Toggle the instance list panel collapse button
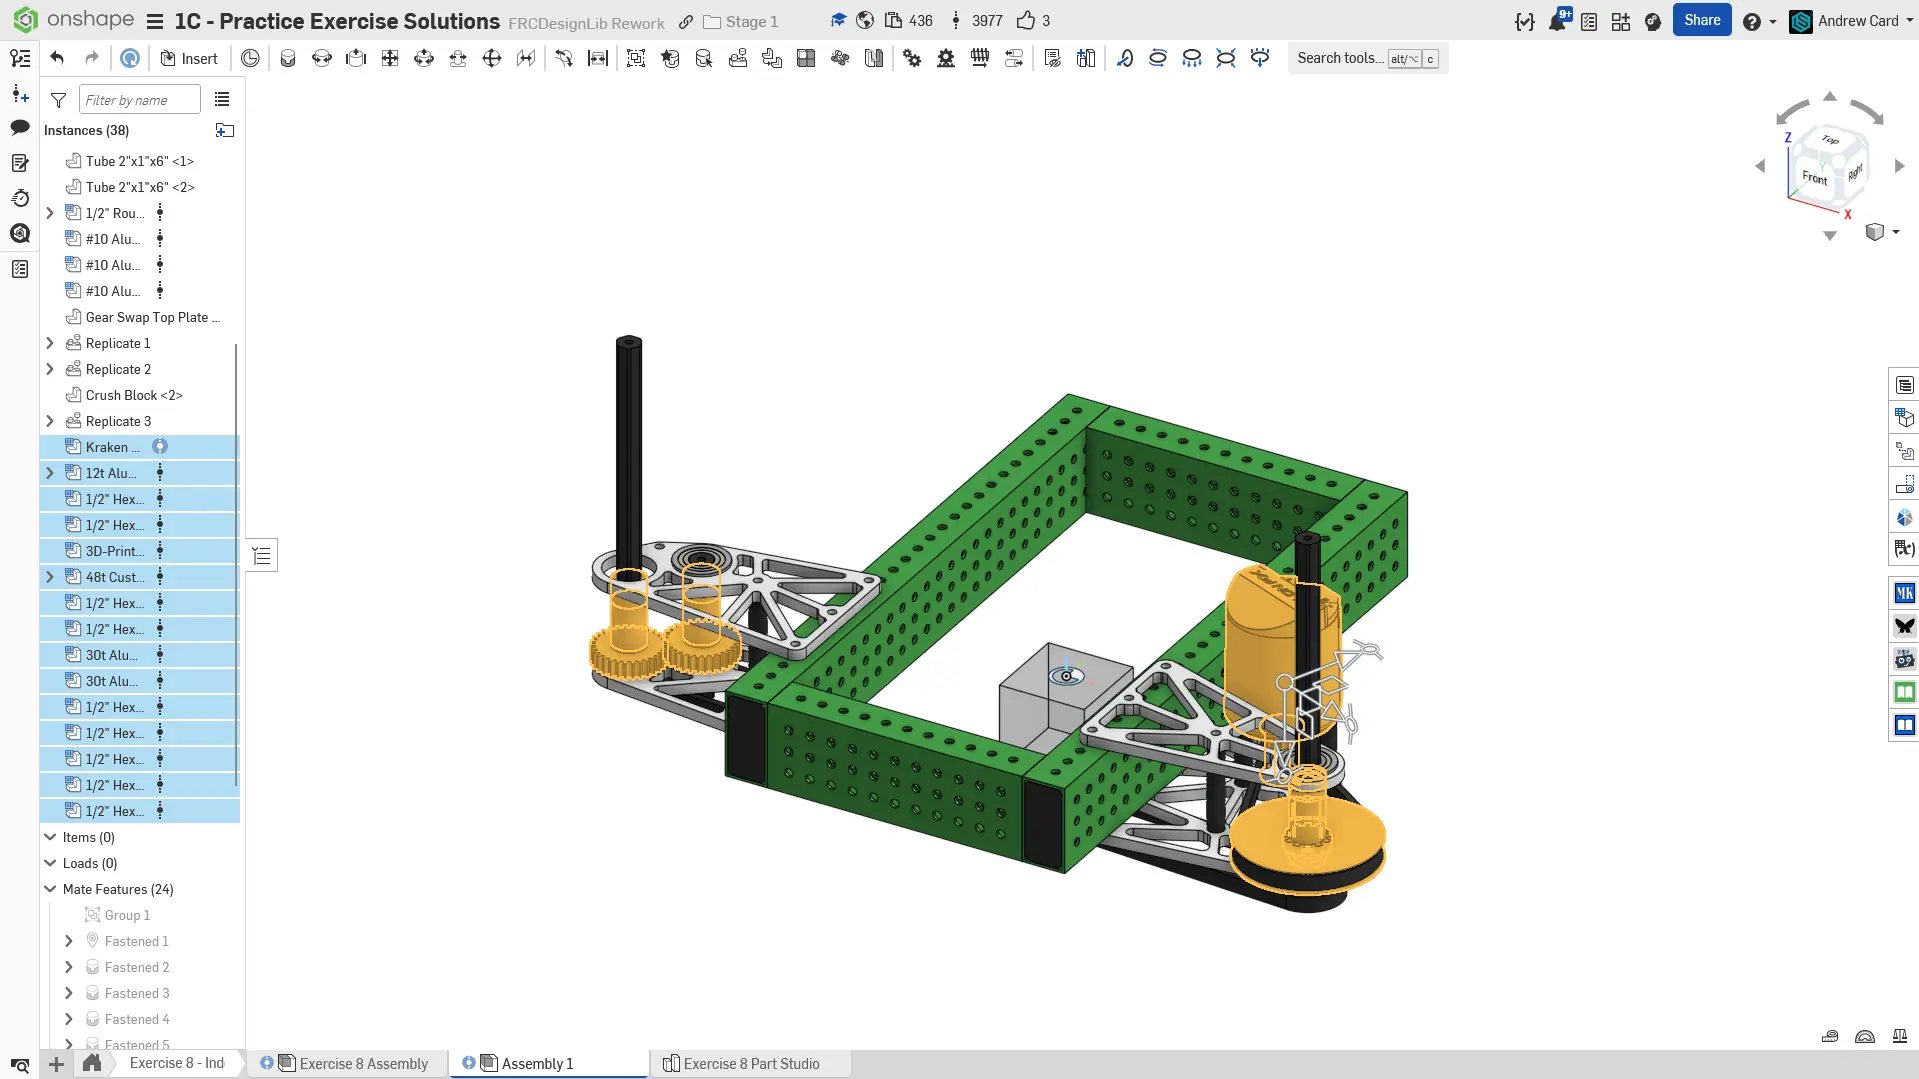Screen dimensions: 1919x1079 coord(262,555)
